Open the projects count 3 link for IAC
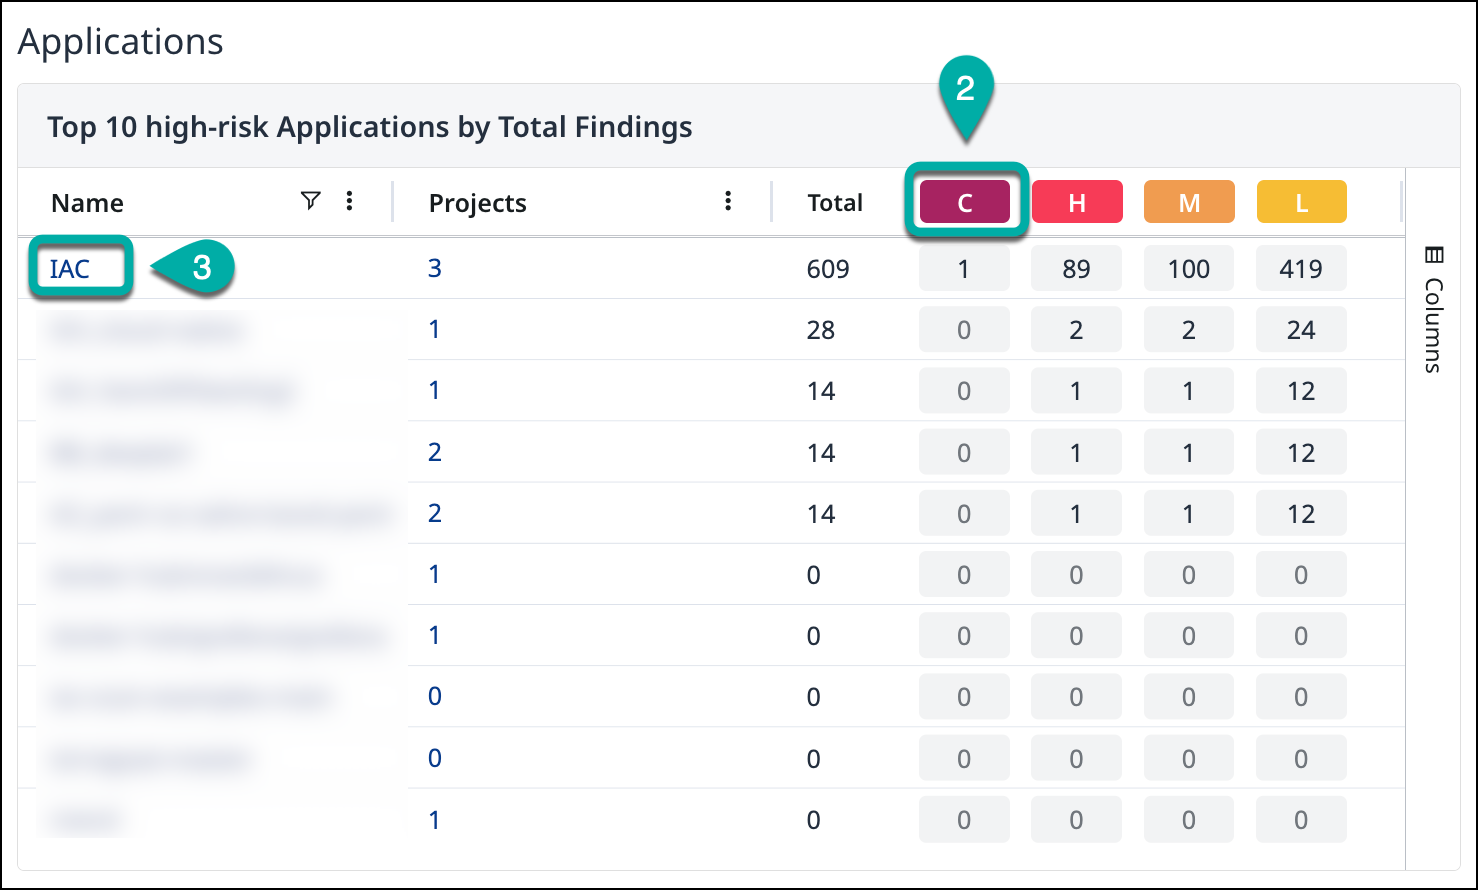 pyautogui.click(x=435, y=268)
